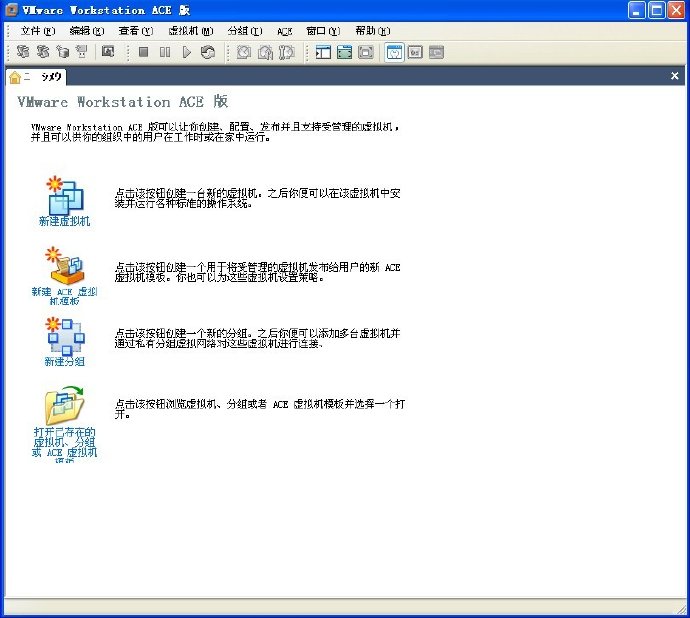Maximize the VMware Workstation window
690x618 pixels.
tap(657, 10)
